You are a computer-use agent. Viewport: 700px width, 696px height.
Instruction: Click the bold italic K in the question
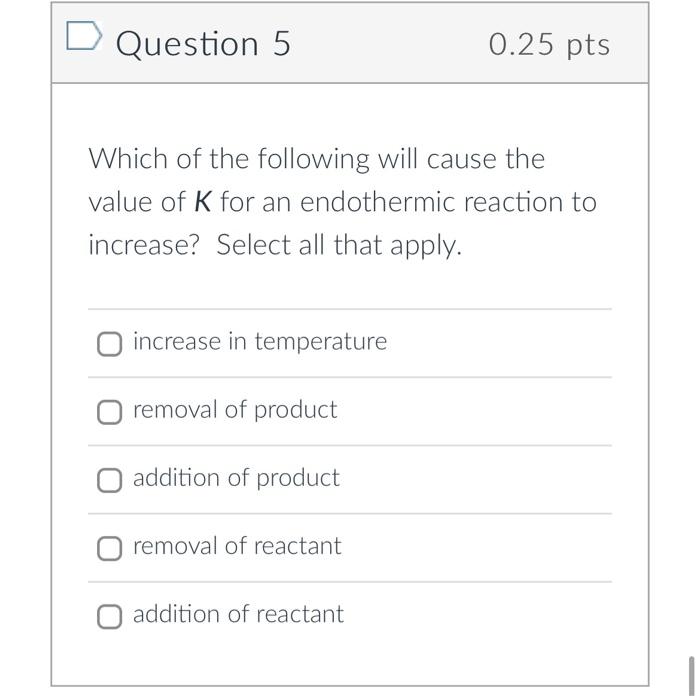pos(202,202)
